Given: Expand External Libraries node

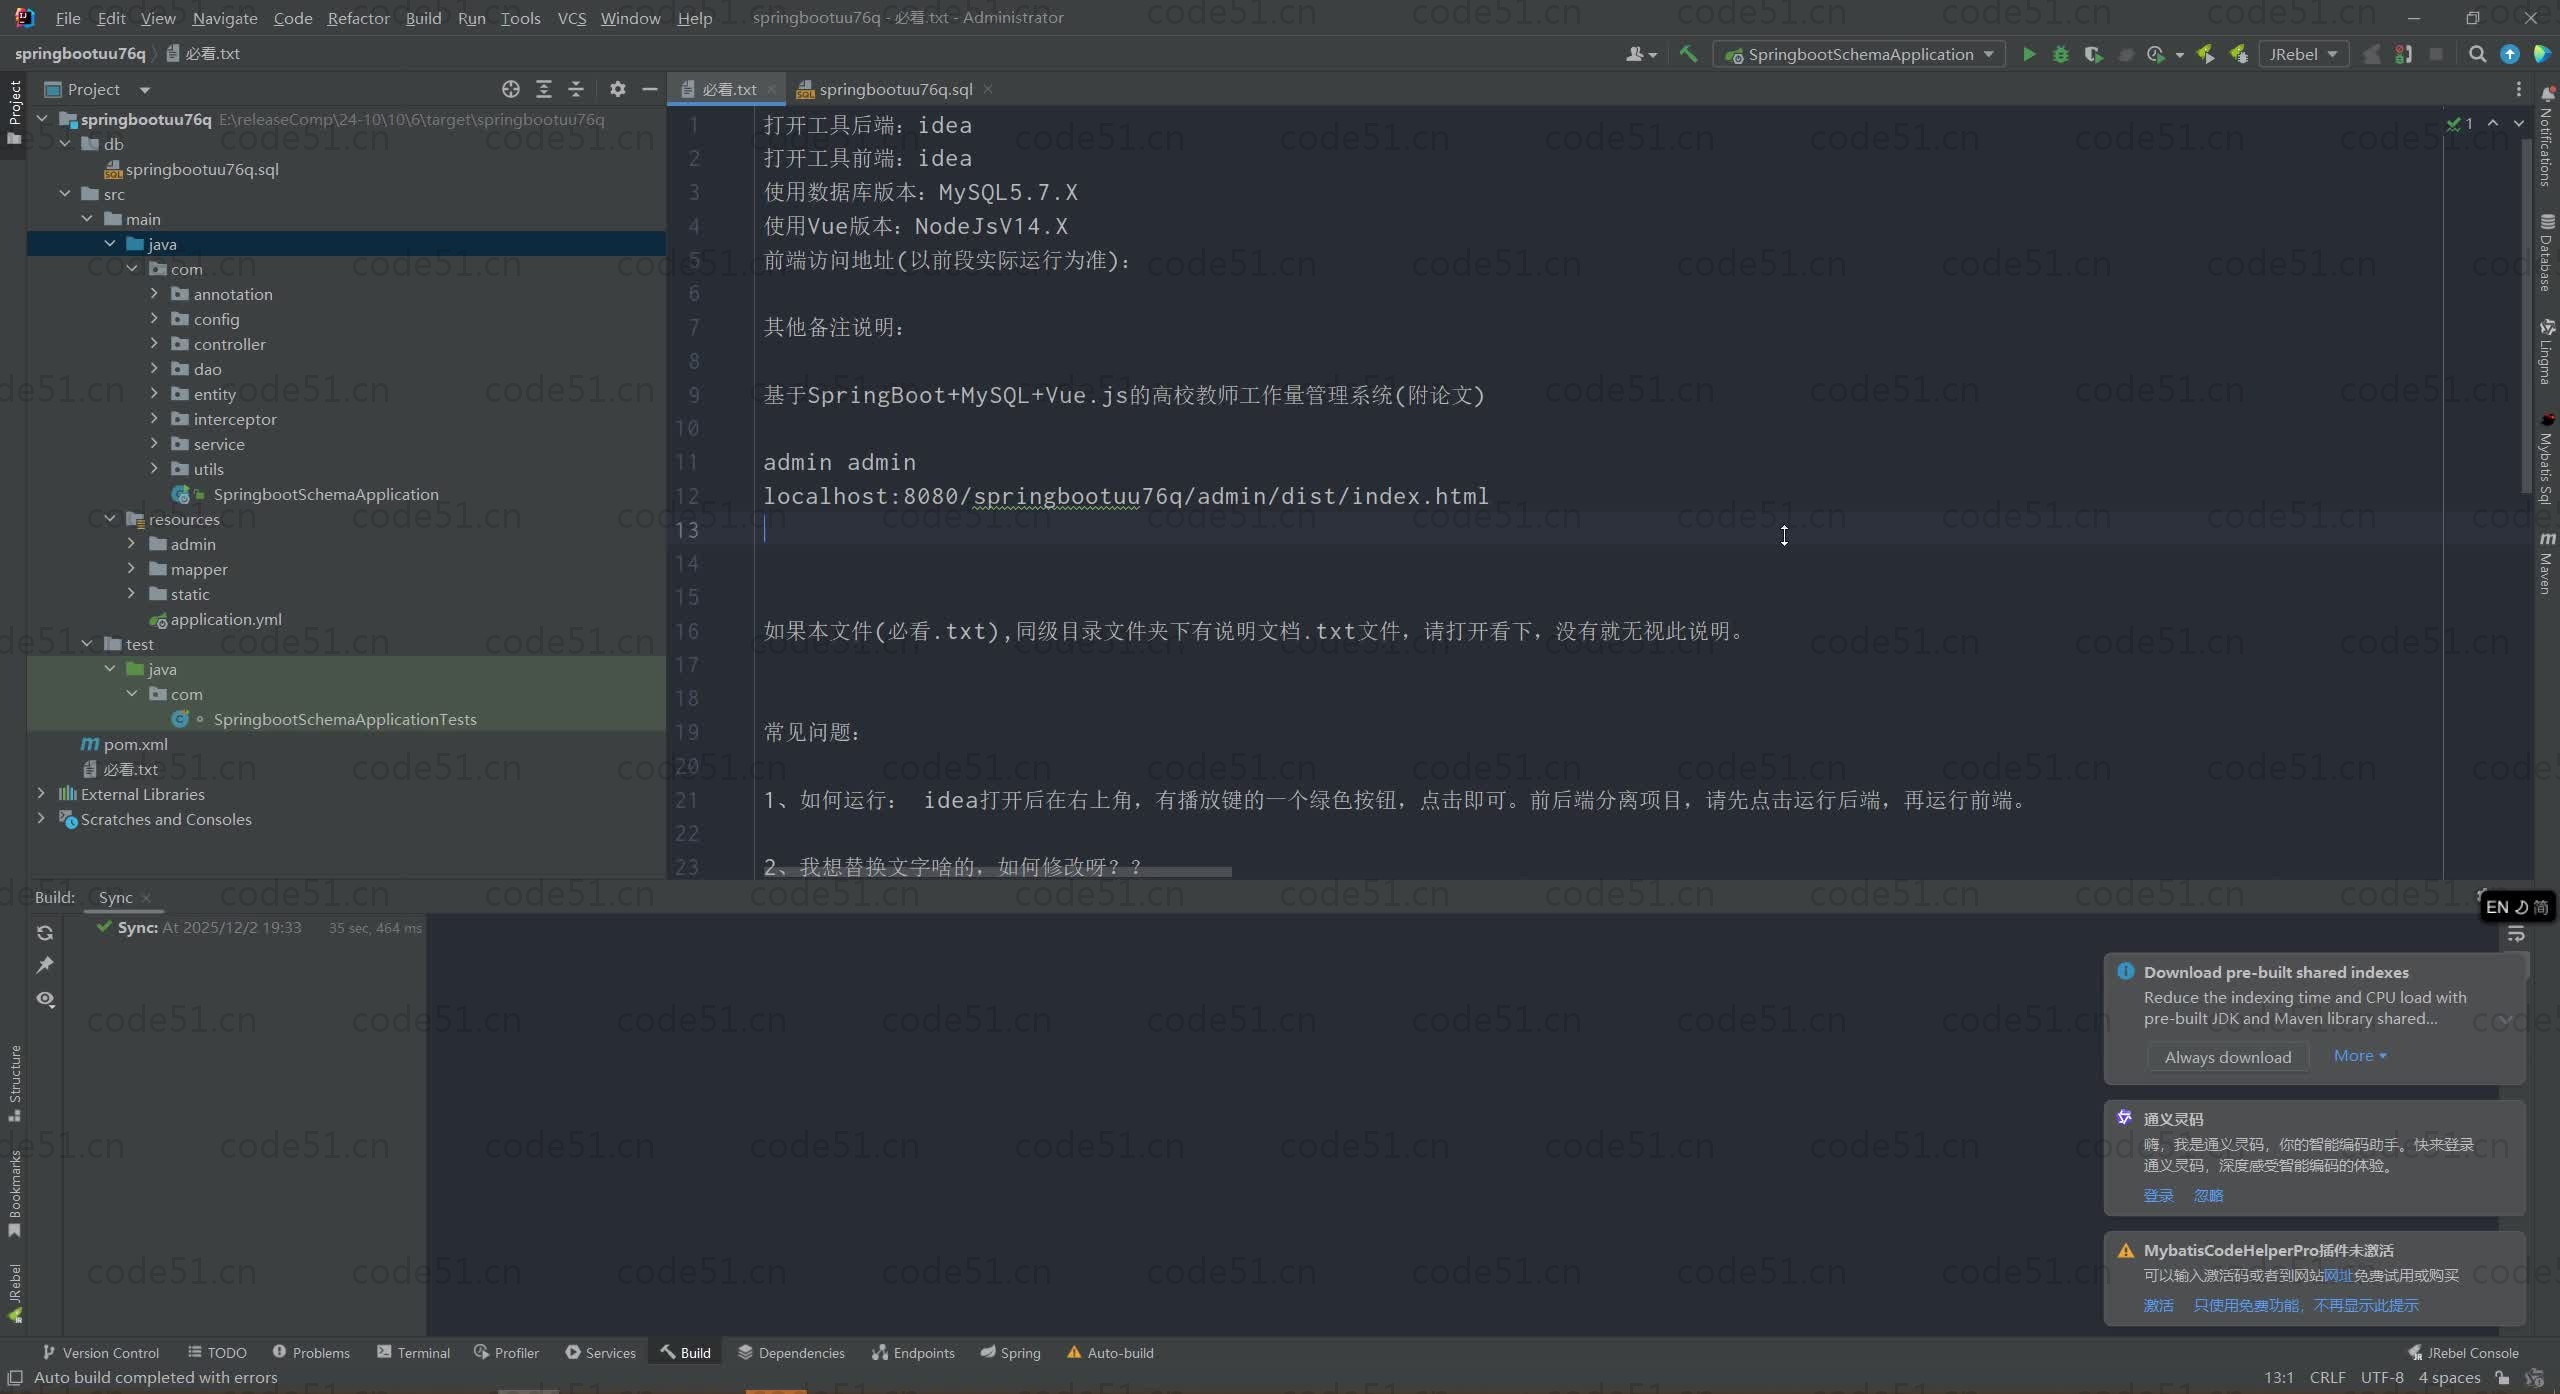Looking at the screenshot, I should point(41,794).
